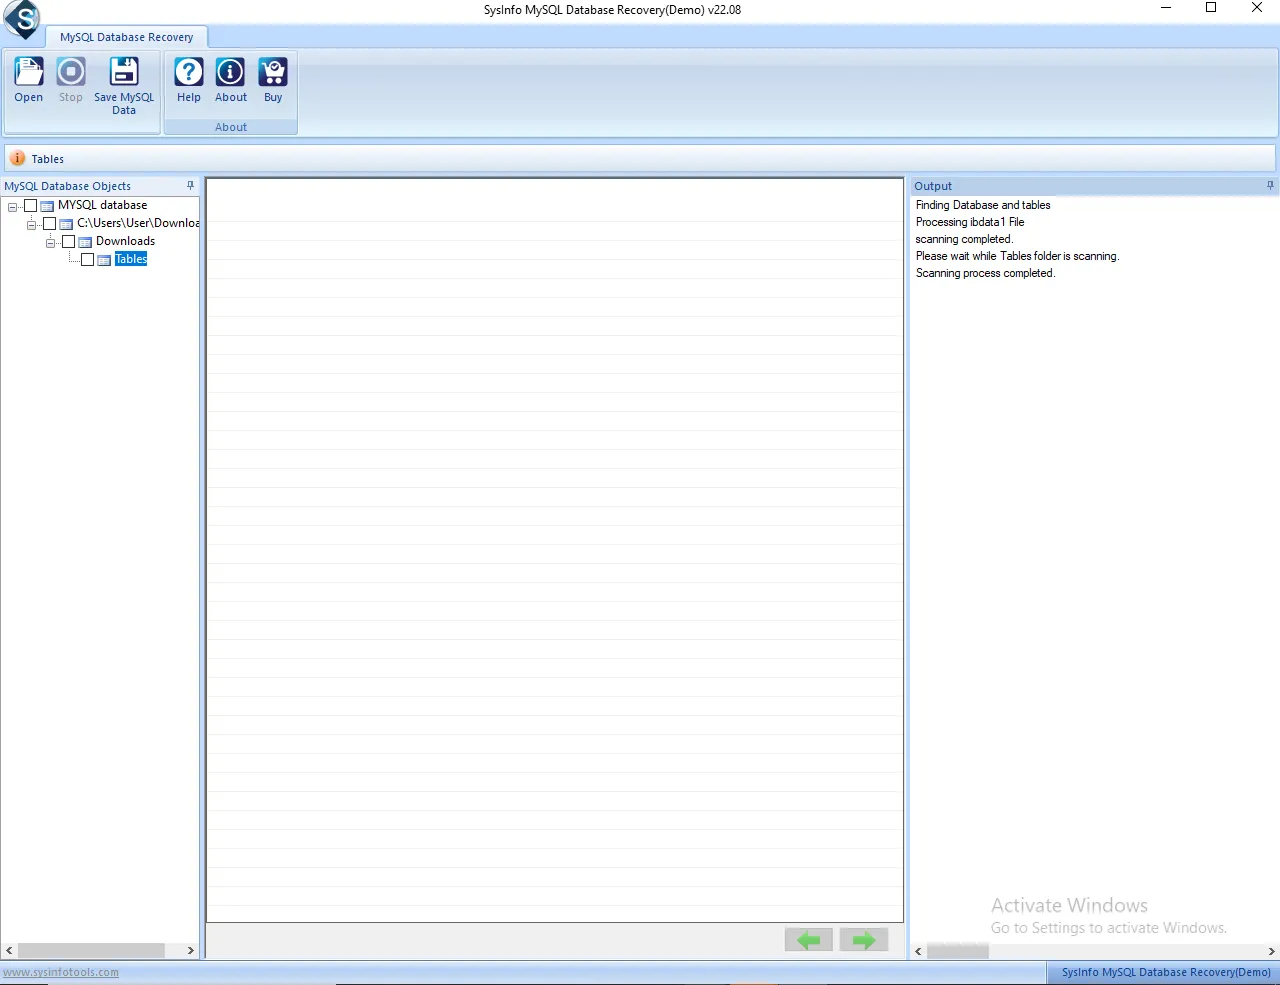Click the 'About' ribbon group label
Image resolution: width=1280 pixels, height=985 pixels.
[x=231, y=127]
